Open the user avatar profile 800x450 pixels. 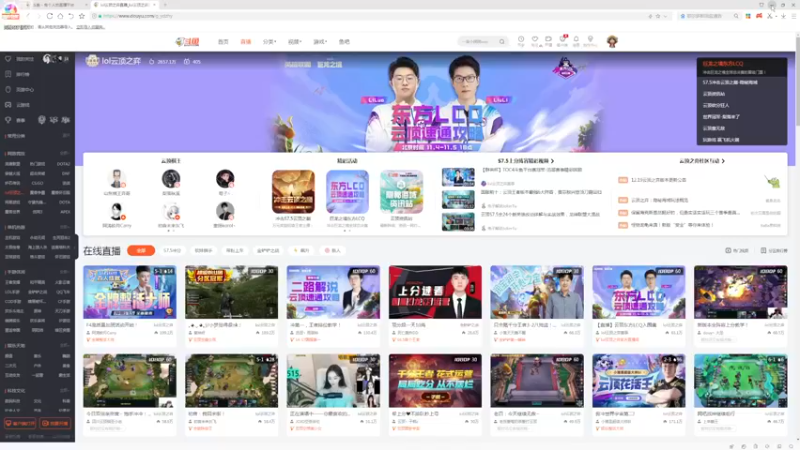[x=612, y=41]
